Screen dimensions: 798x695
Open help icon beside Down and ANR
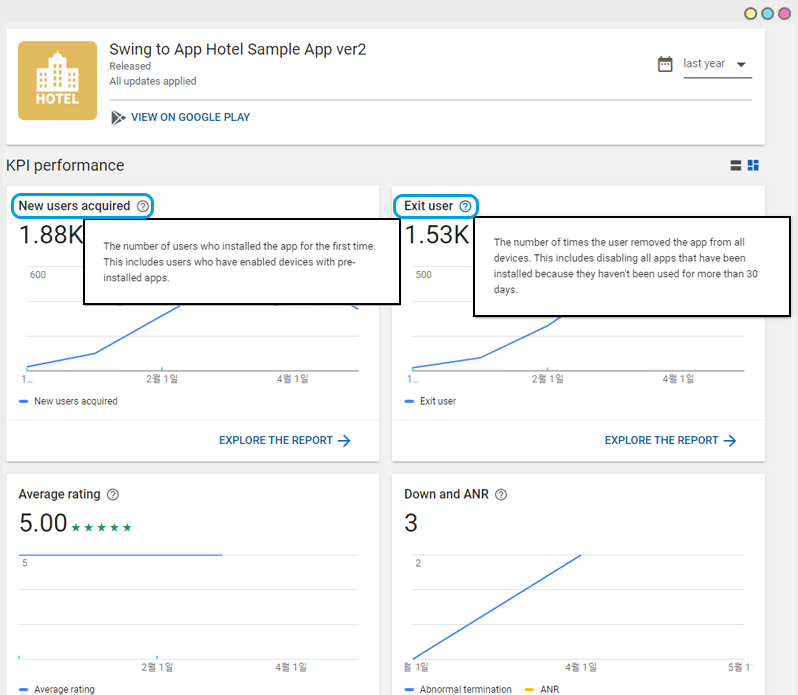(501, 494)
